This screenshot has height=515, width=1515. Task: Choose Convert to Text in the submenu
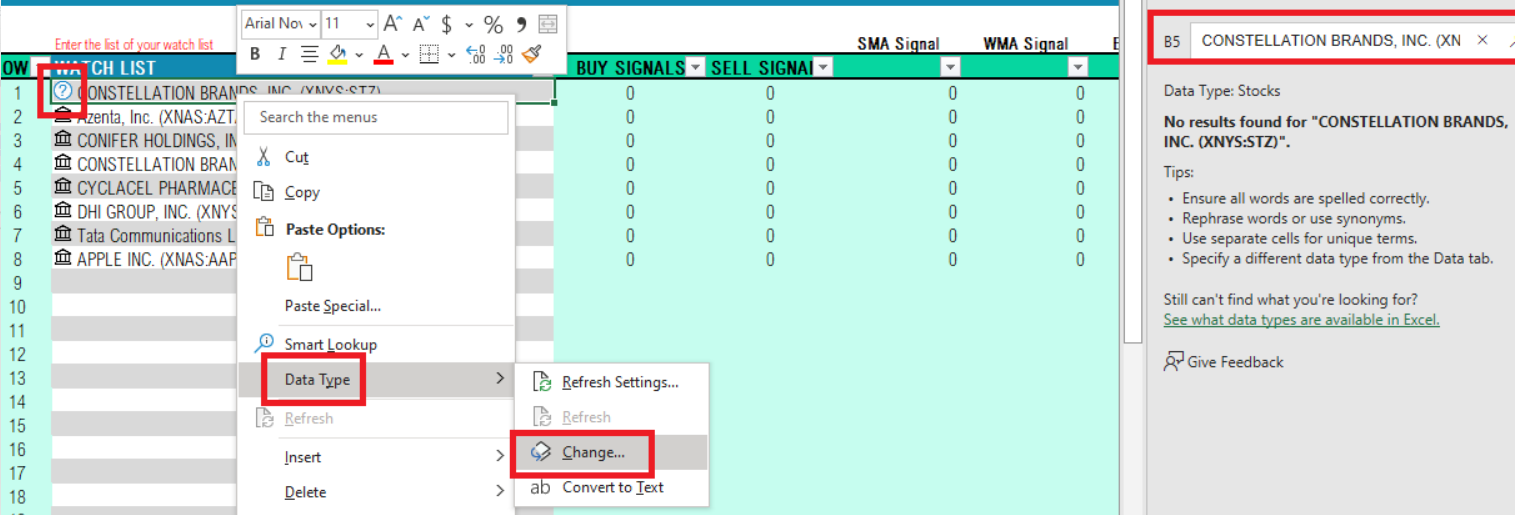click(612, 487)
